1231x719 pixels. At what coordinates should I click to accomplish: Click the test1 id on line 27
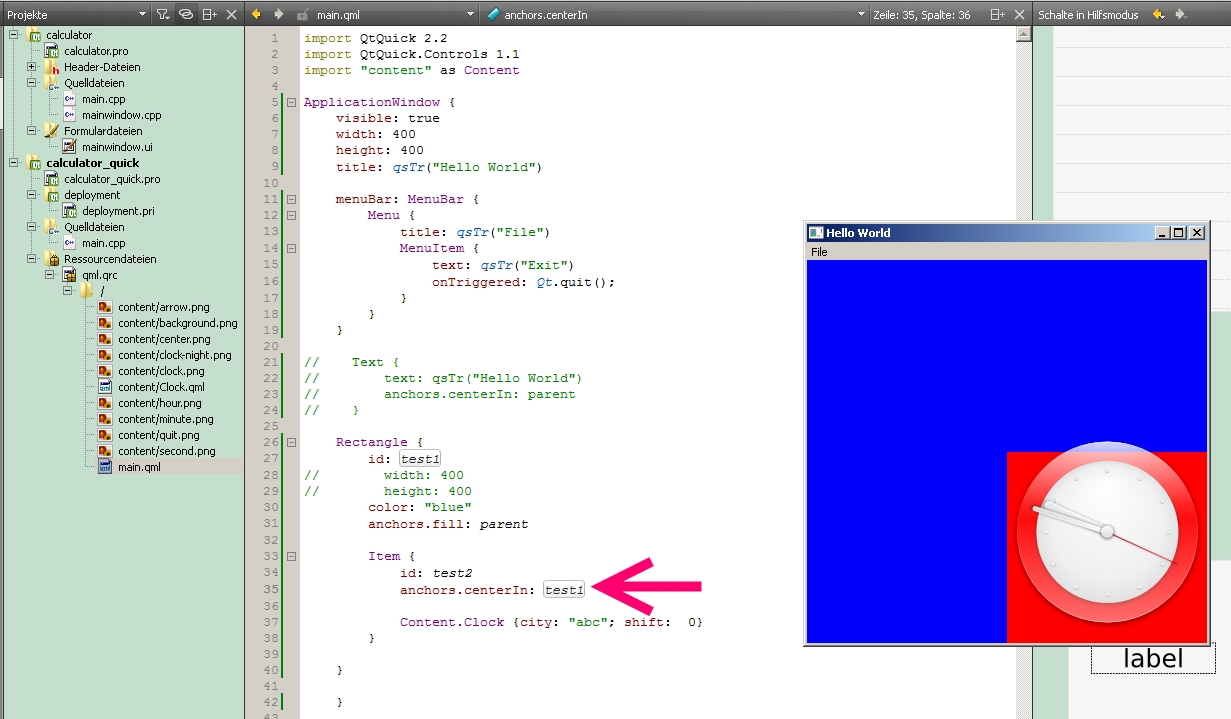tap(420, 459)
